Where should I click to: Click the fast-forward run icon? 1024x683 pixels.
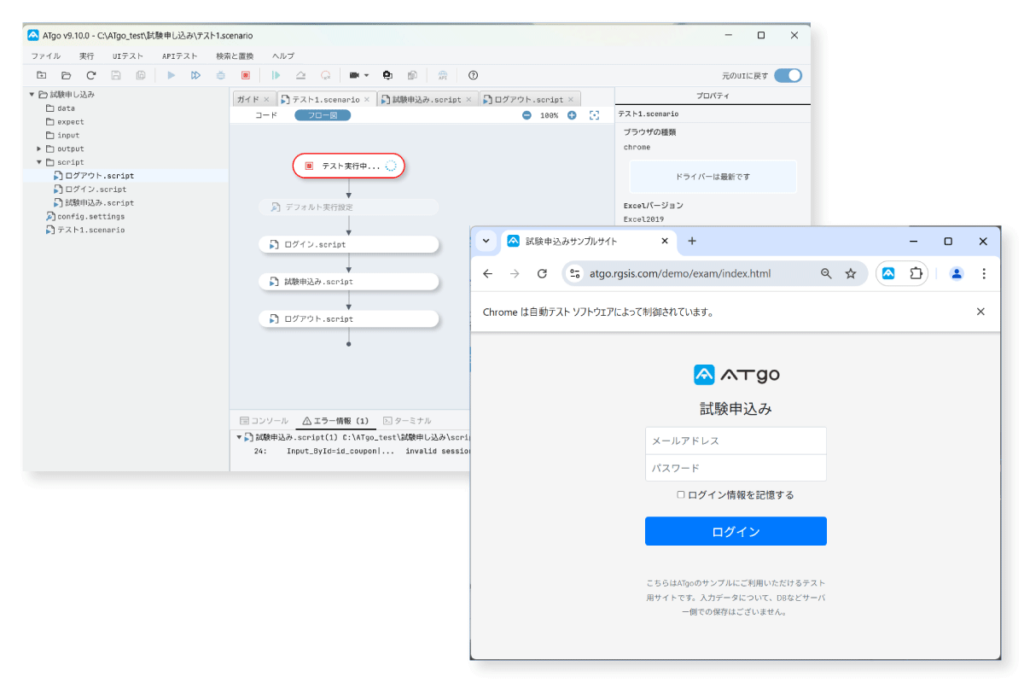(x=195, y=76)
